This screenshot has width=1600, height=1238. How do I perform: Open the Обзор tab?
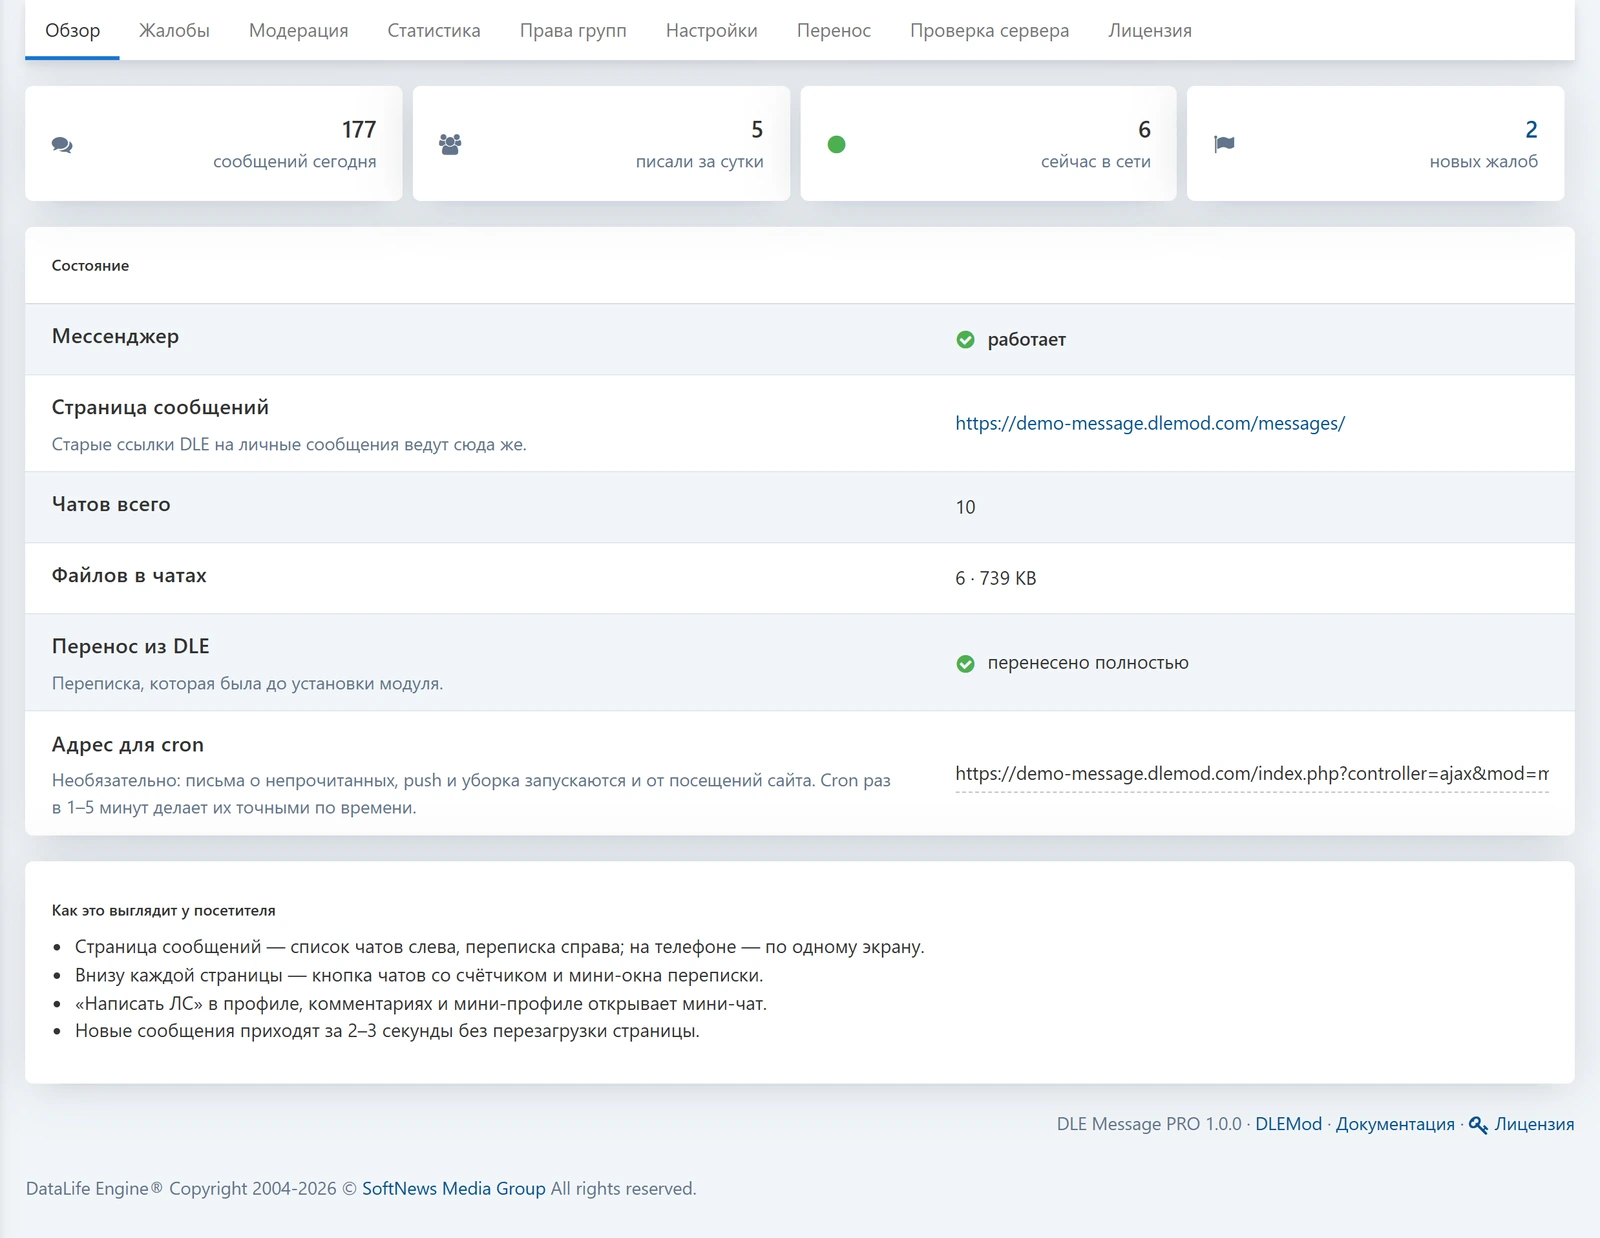tap(73, 30)
